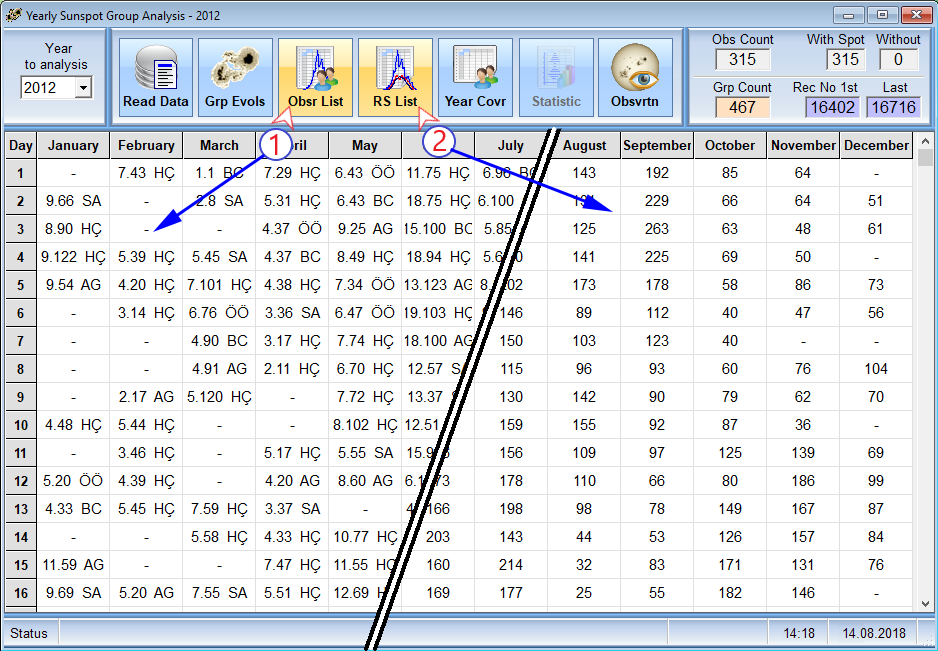Image resolution: width=938 pixels, height=651 pixels.
Task: Click the scrollbar down arrow
Action: [925, 604]
